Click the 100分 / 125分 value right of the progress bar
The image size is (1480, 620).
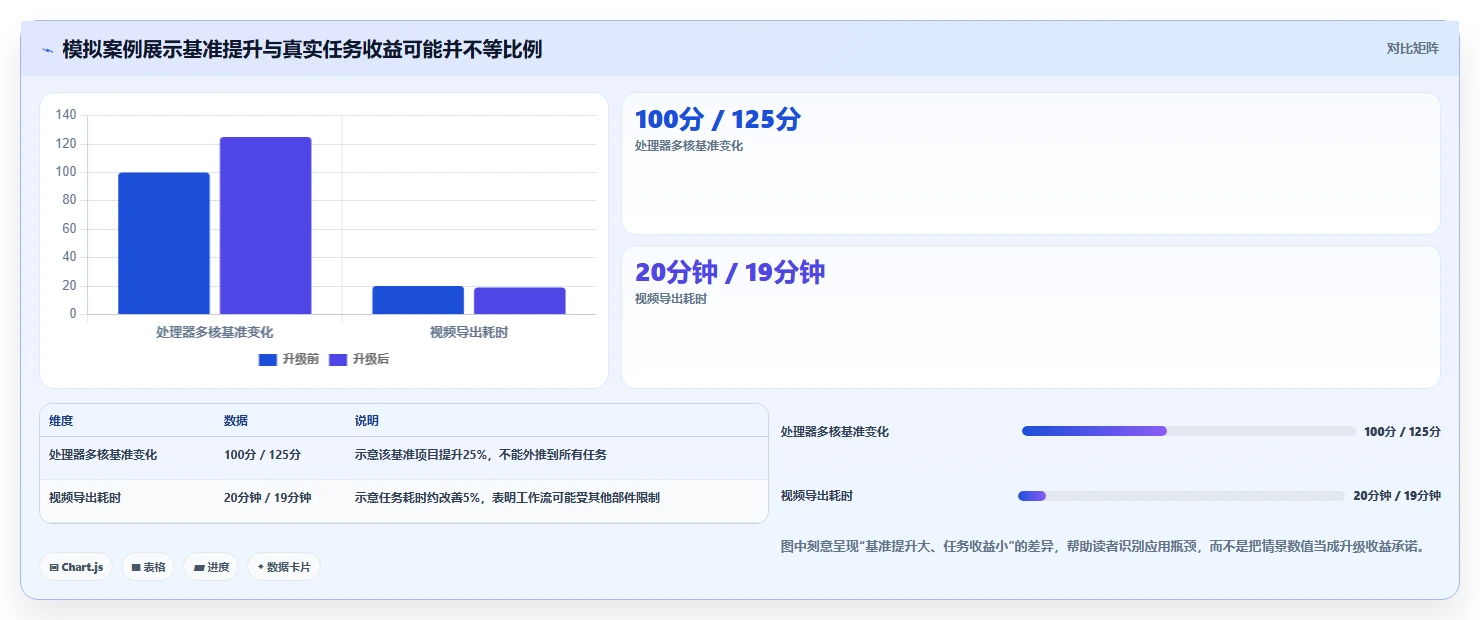(1402, 432)
